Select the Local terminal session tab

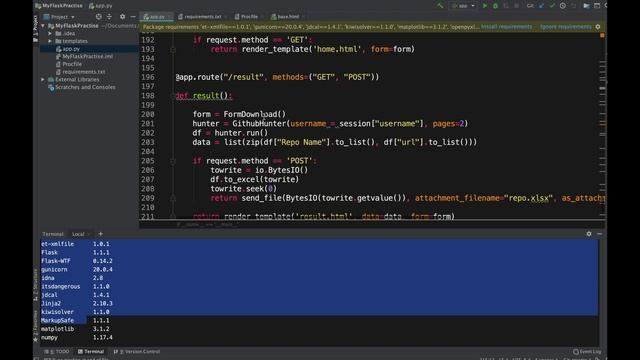80,234
